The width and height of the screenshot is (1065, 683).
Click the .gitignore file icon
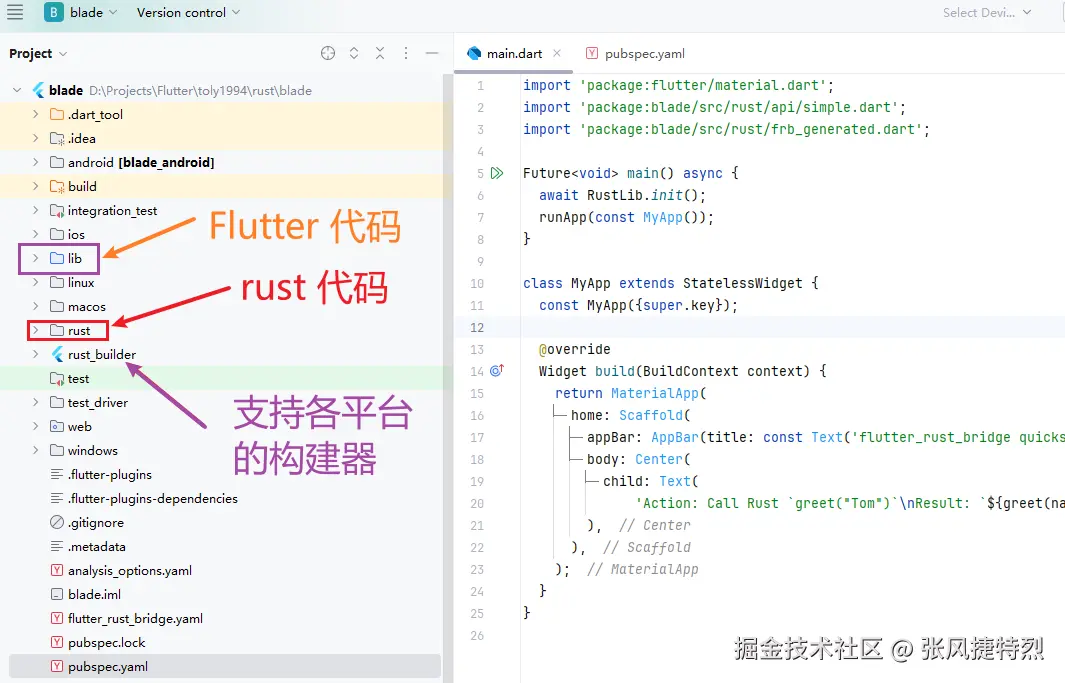[x=57, y=522]
